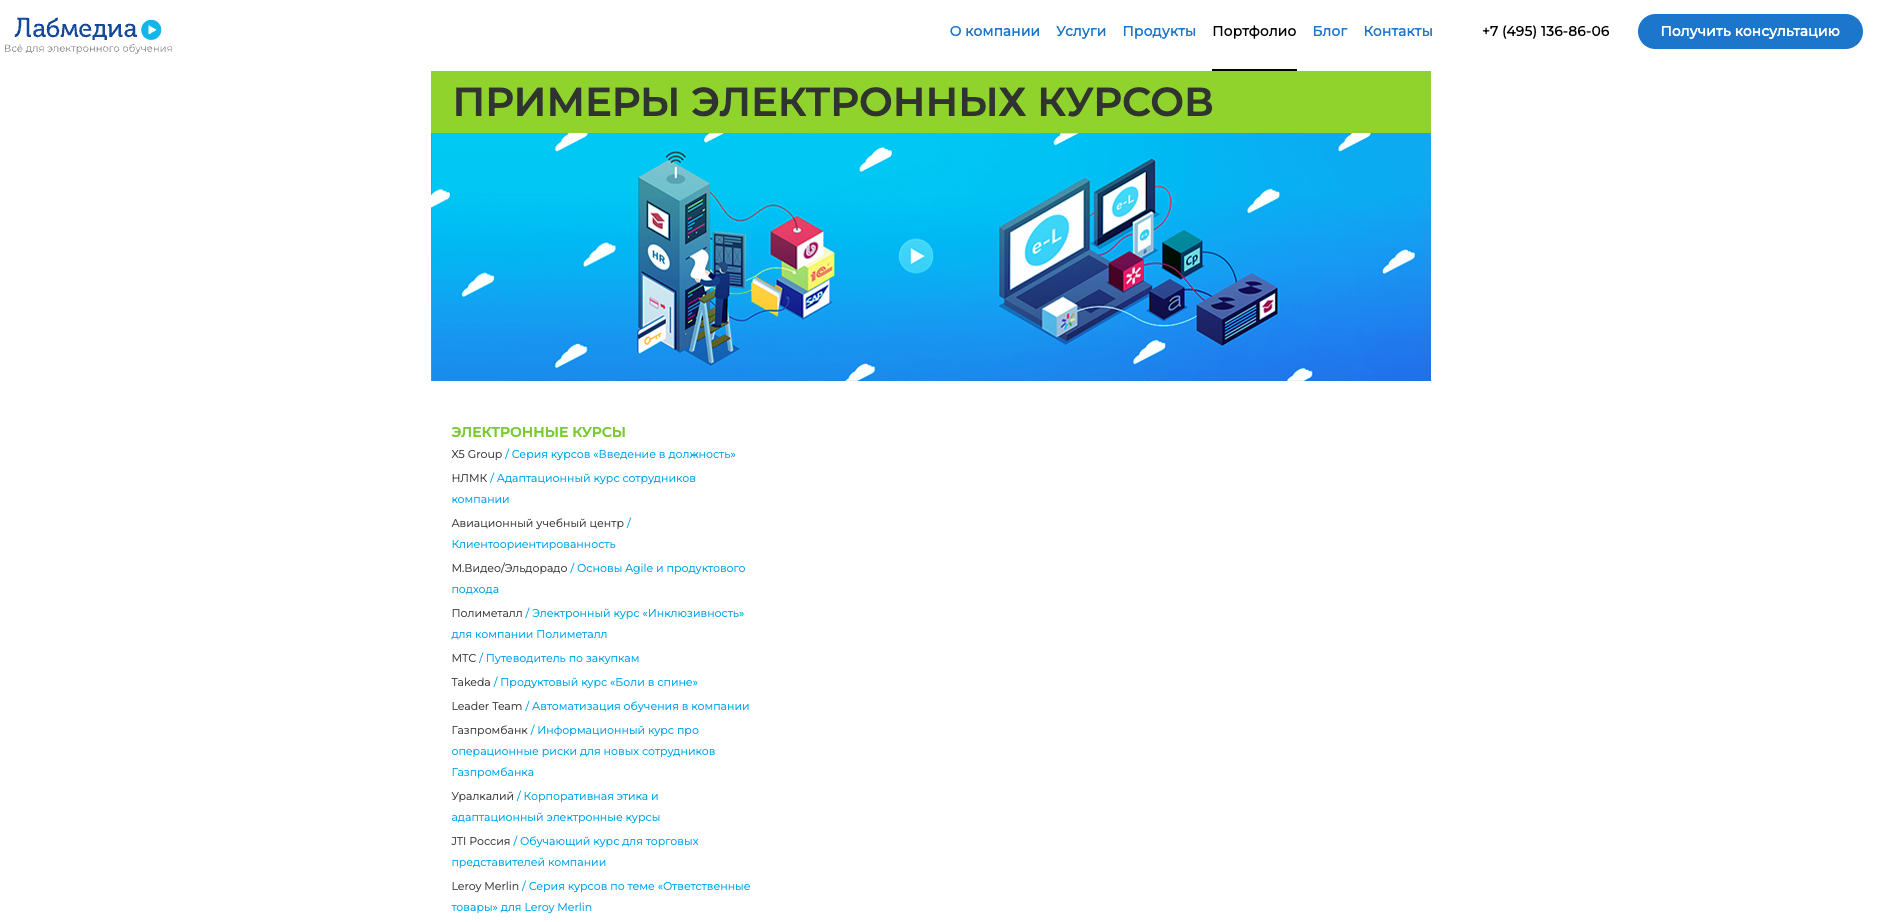The width and height of the screenshot is (1877, 922).
Task: Start the video with the play button on banner
Action: point(916,256)
